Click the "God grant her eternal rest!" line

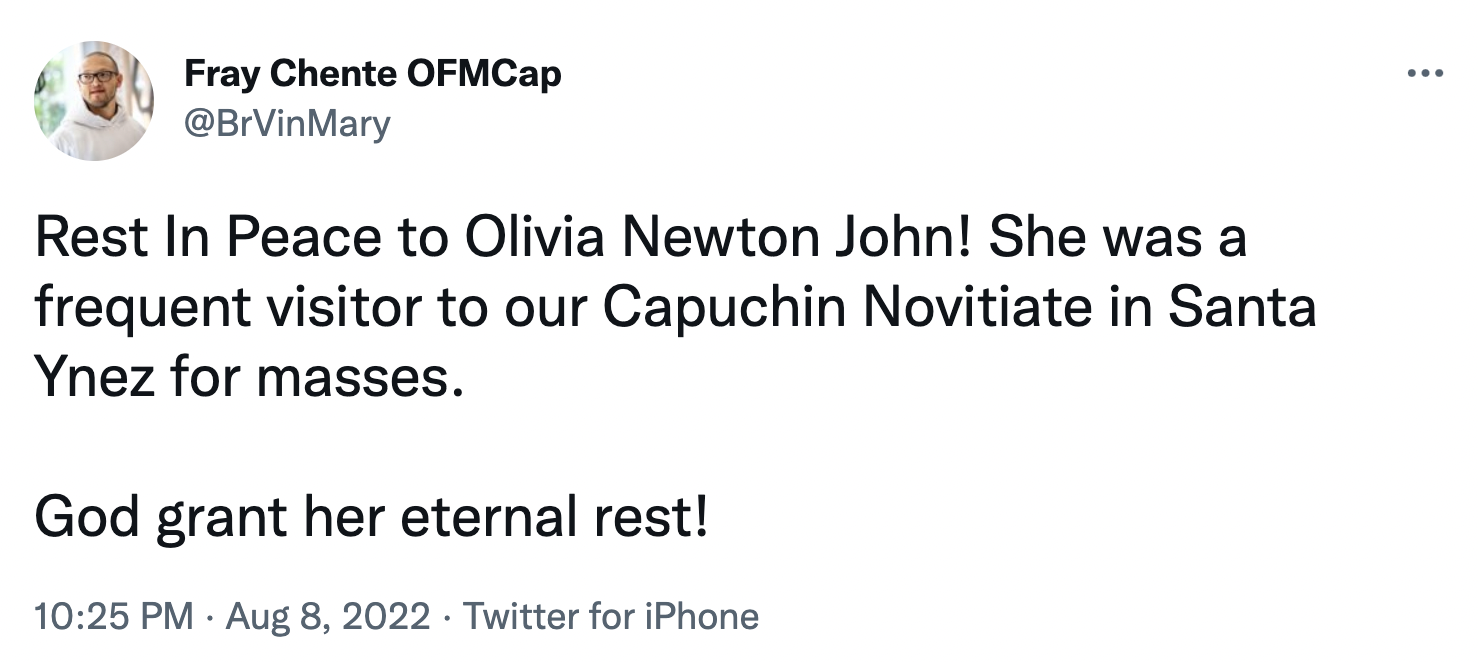pyautogui.click(x=372, y=520)
